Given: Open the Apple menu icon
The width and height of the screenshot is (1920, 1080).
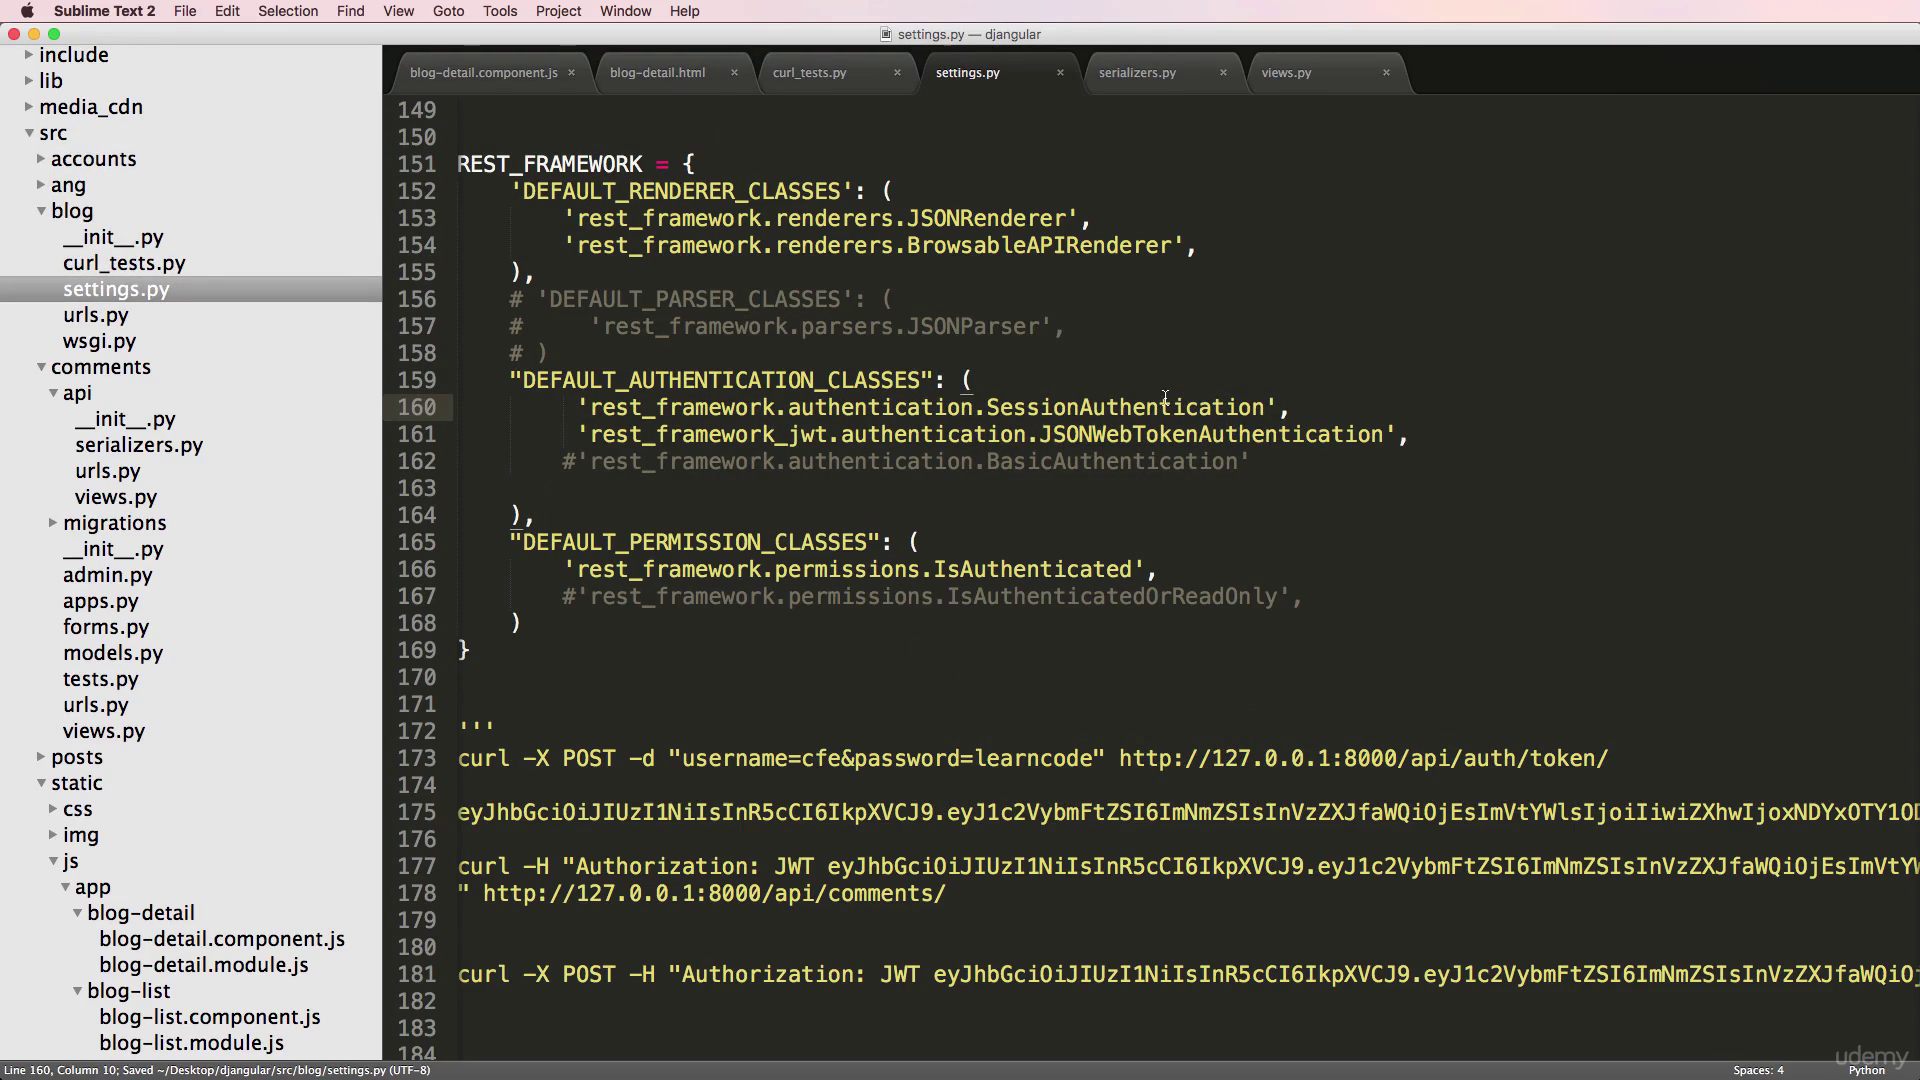Looking at the screenshot, I should (27, 11).
